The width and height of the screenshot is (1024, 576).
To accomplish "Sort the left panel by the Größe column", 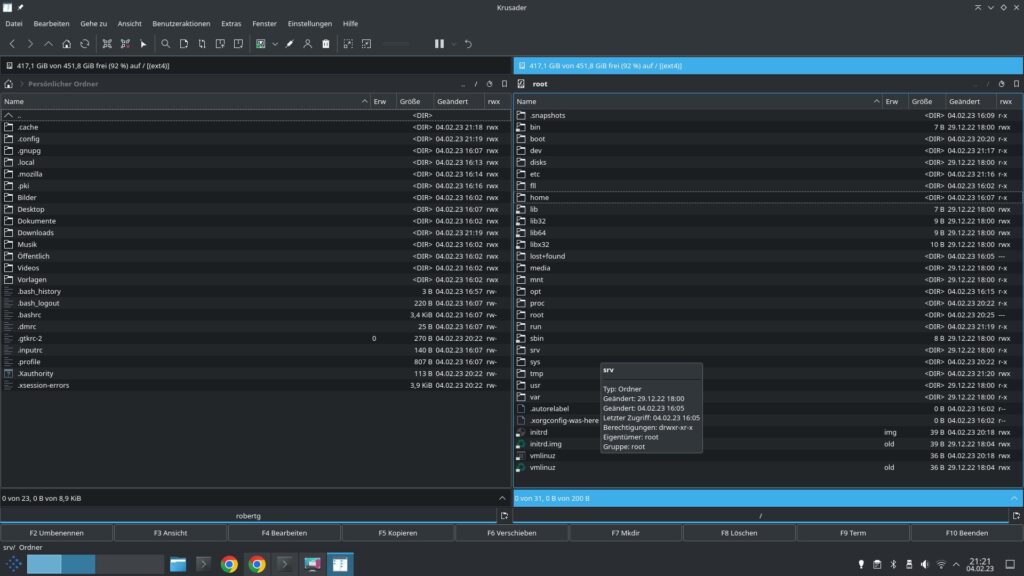I will (x=414, y=101).
